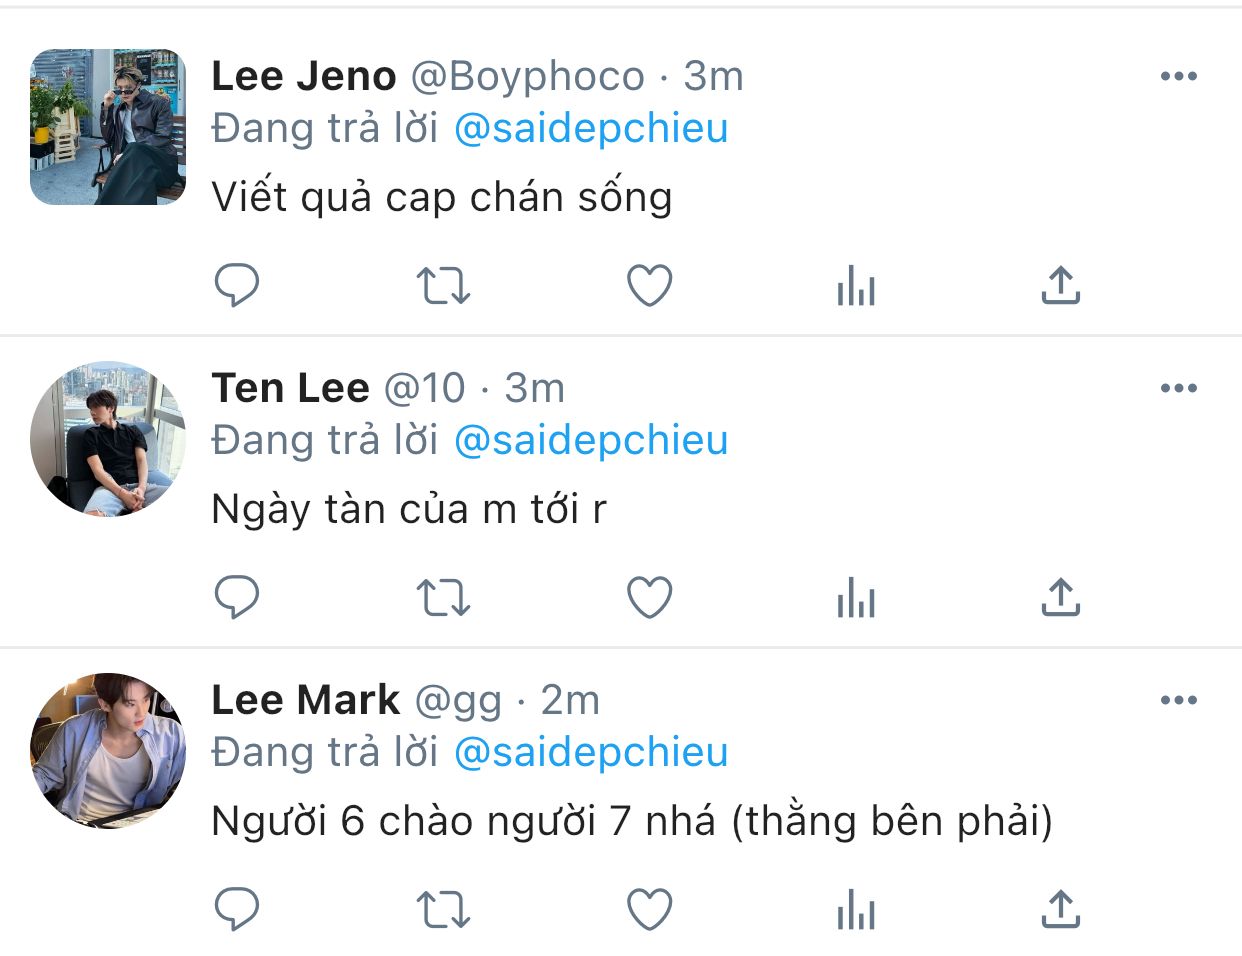Open more options on Lee Jeno's tweet

[1179, 76]
